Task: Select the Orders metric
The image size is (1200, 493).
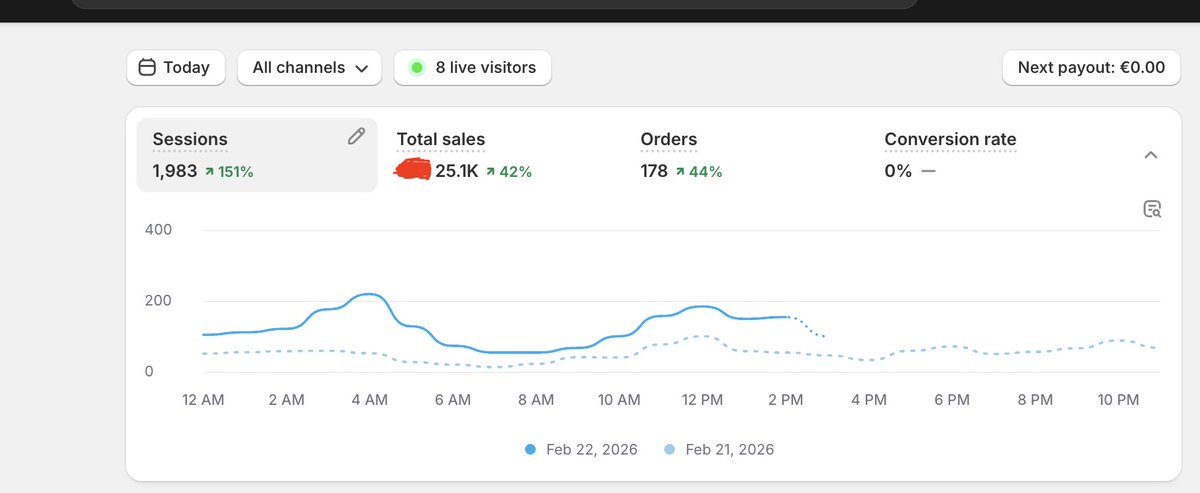Action: click(669, 140)
